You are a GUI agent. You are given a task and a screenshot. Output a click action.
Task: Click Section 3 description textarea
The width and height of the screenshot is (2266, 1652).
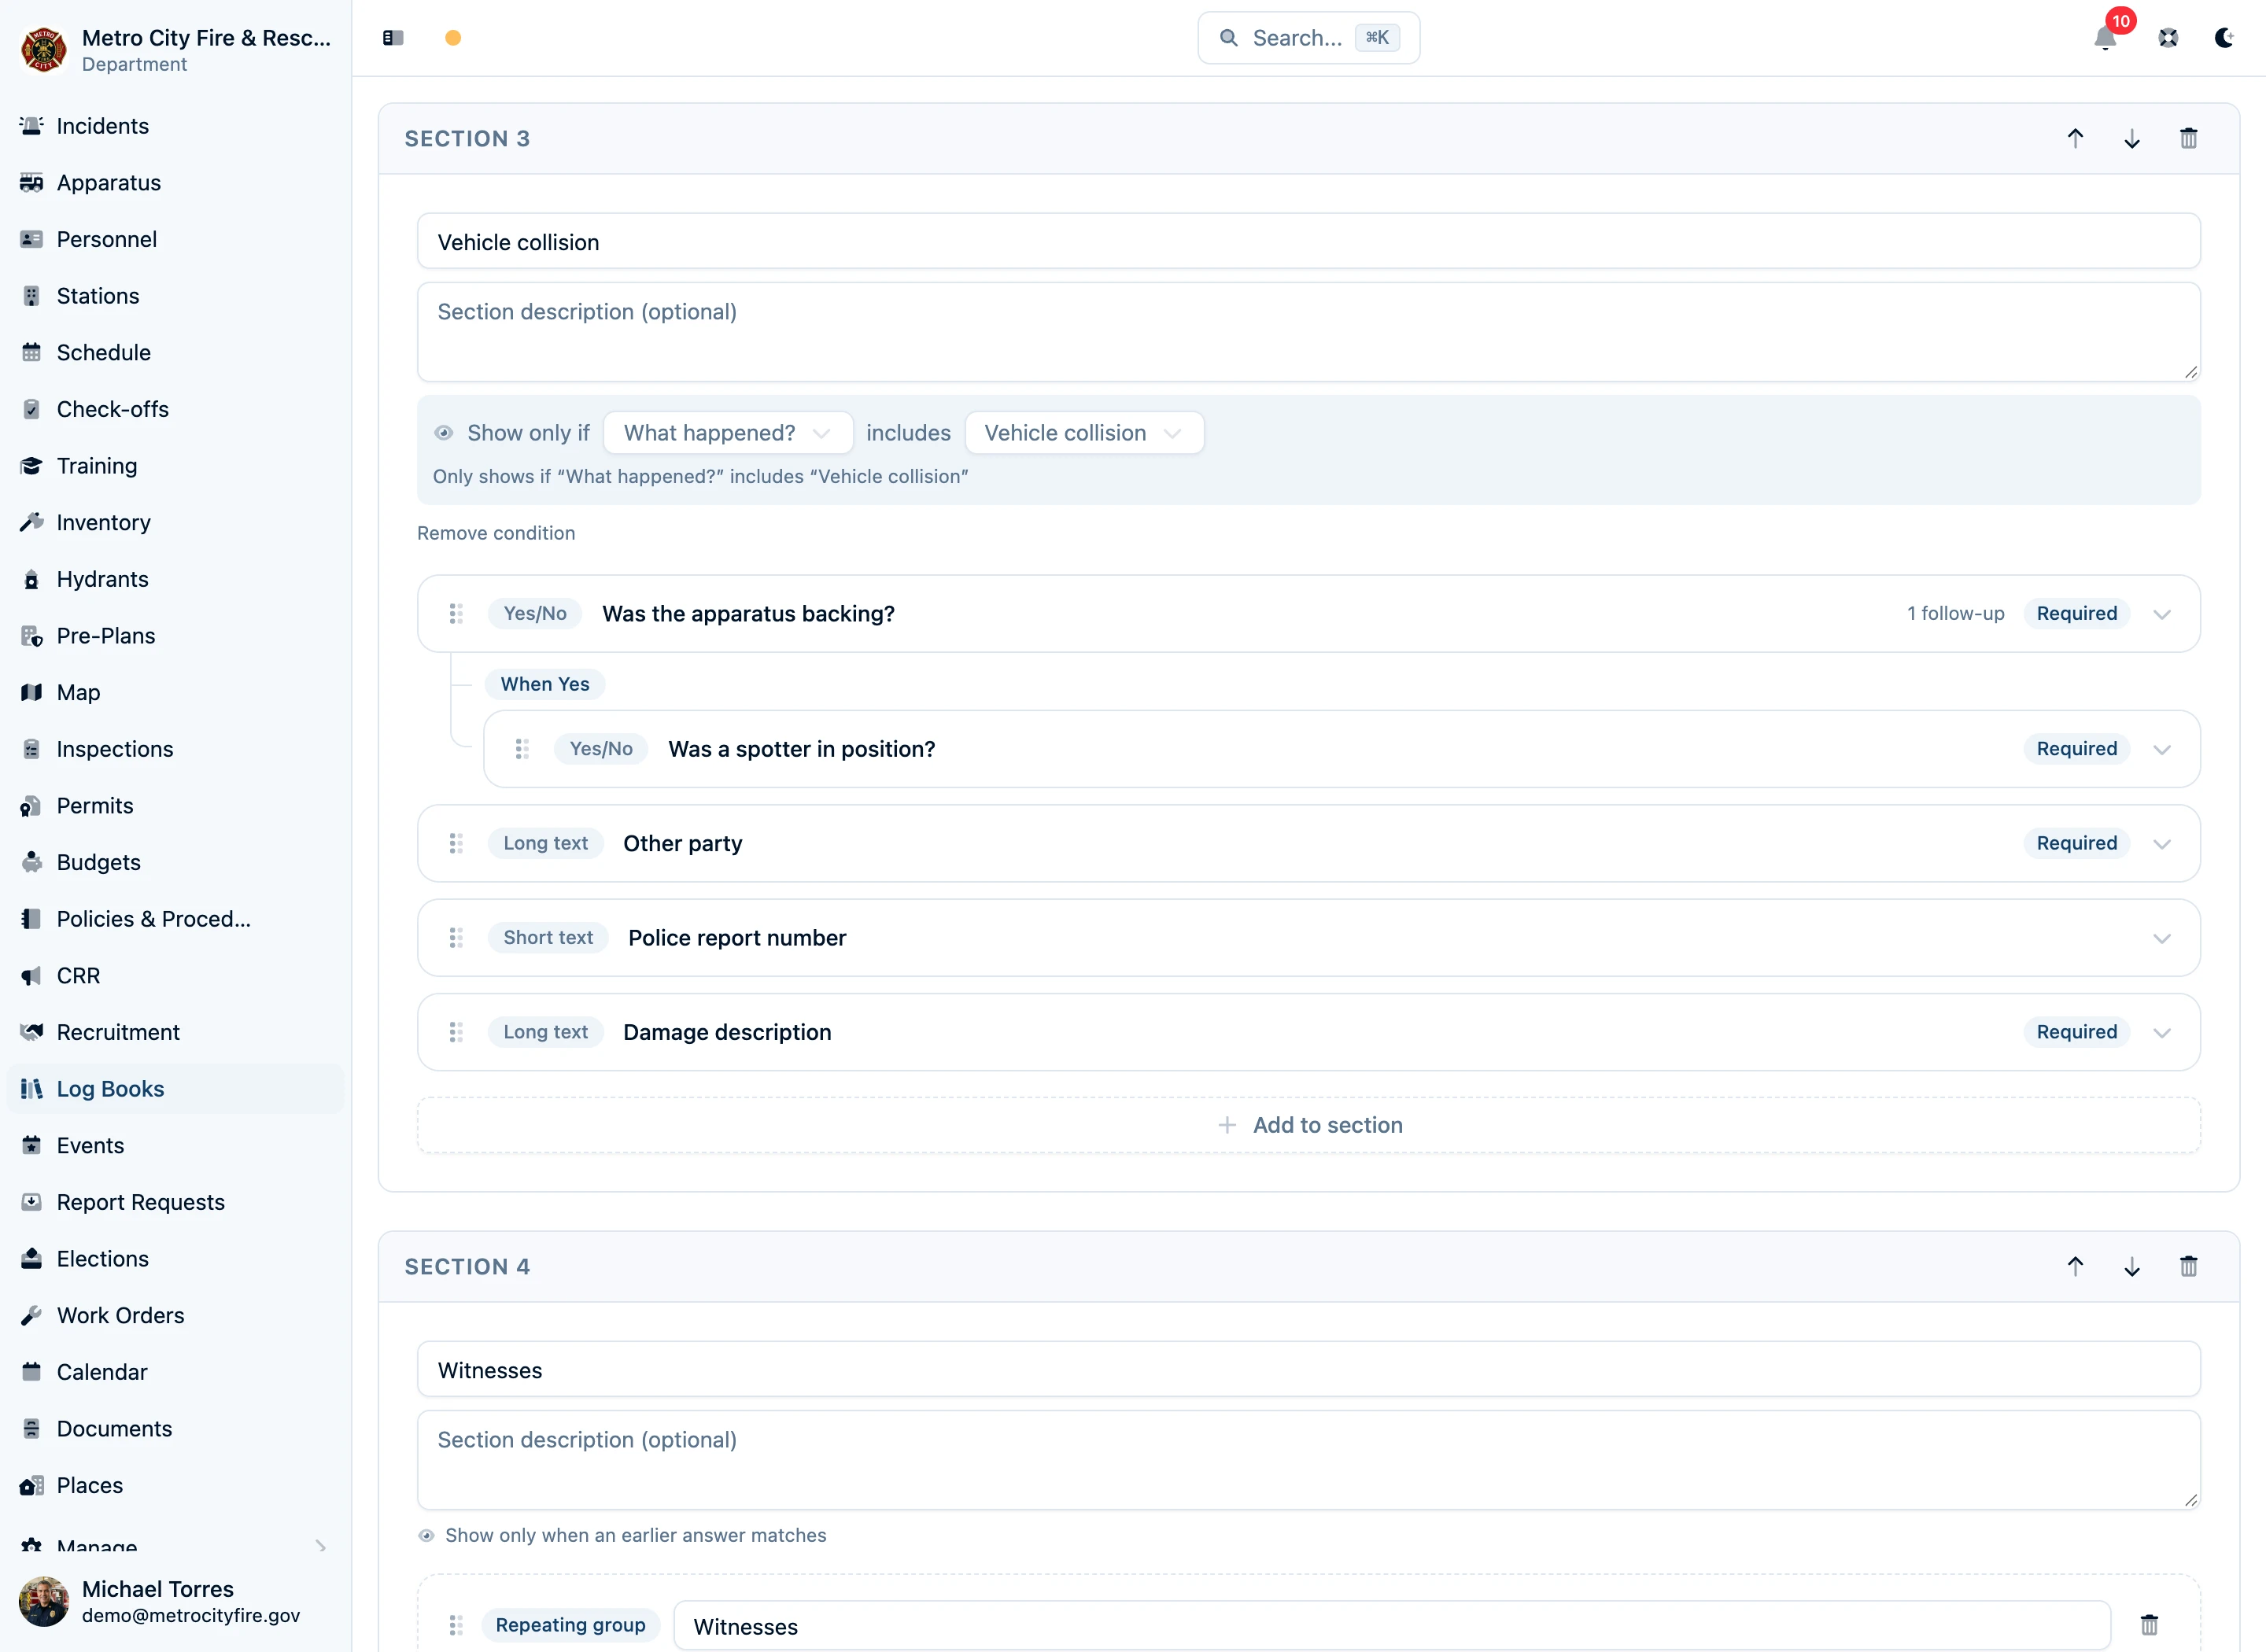coord(1308,332)
